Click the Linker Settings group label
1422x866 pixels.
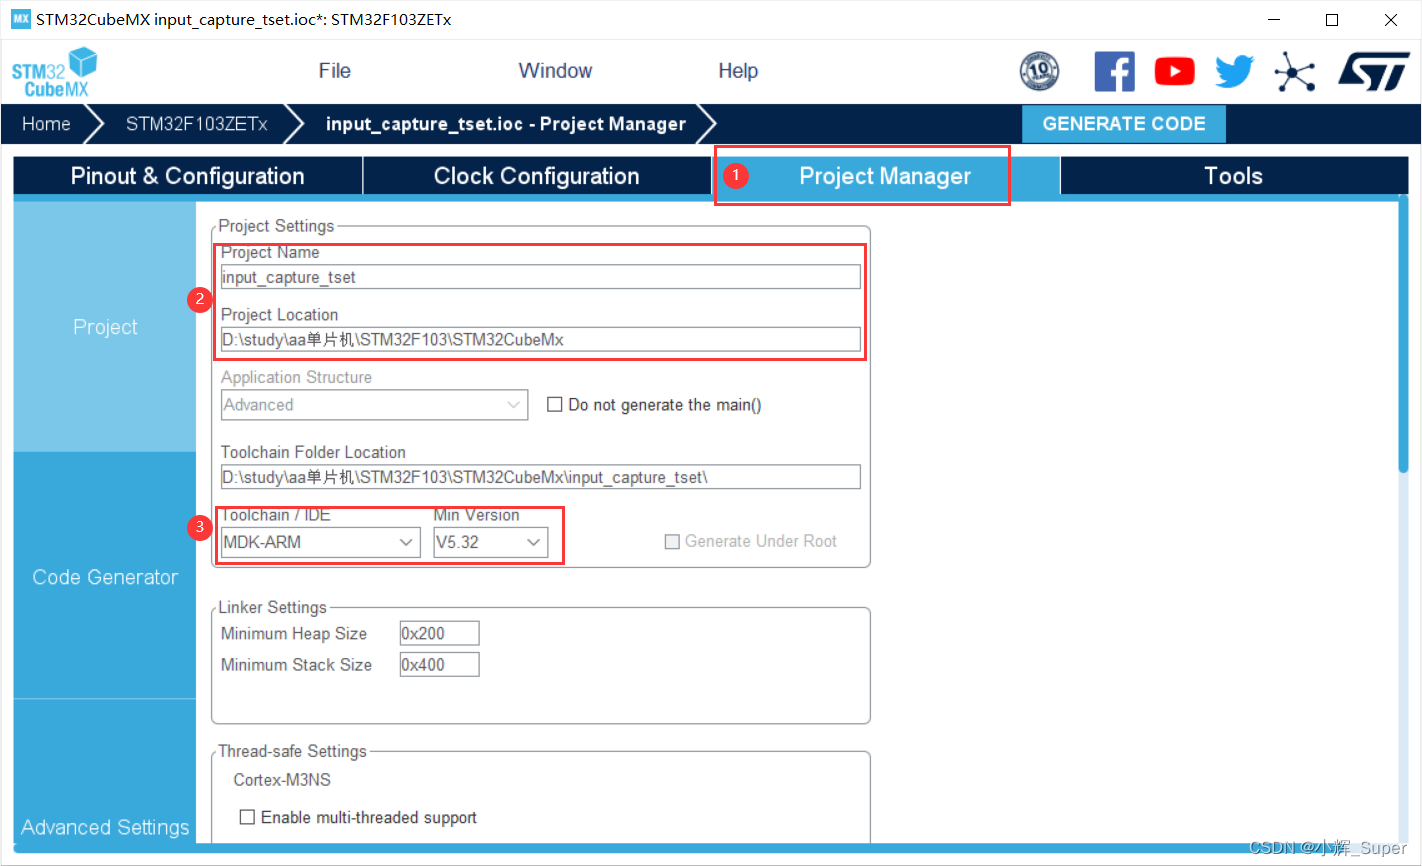[272, 607]
